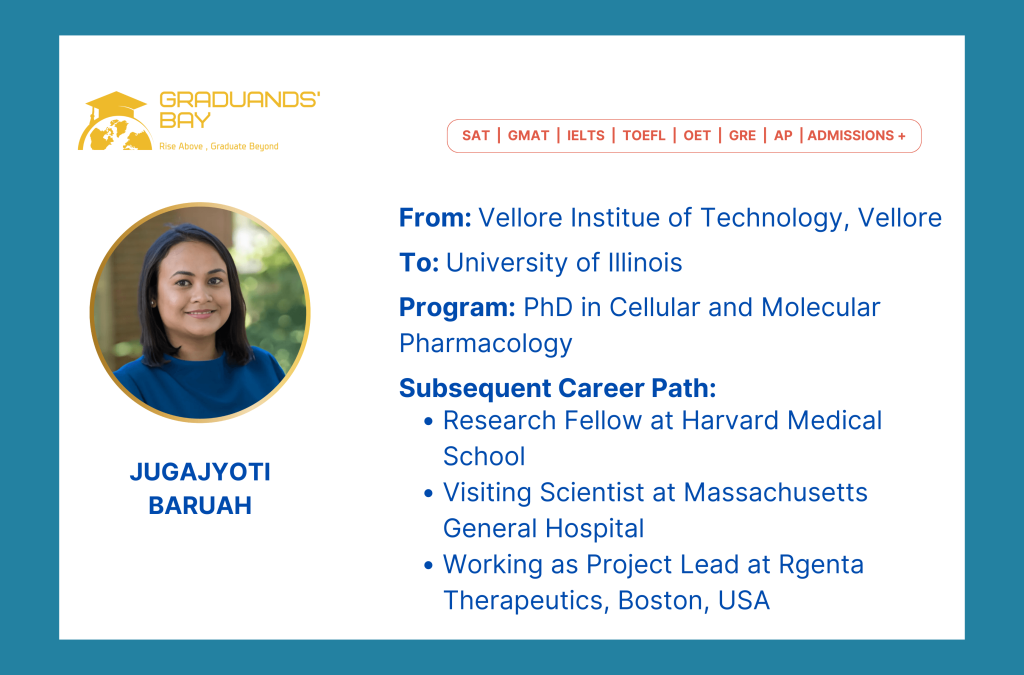Select the Project Lead at Rgenta Therapeutics bullet
The image size is (1024, 675).
click(653, 582)
